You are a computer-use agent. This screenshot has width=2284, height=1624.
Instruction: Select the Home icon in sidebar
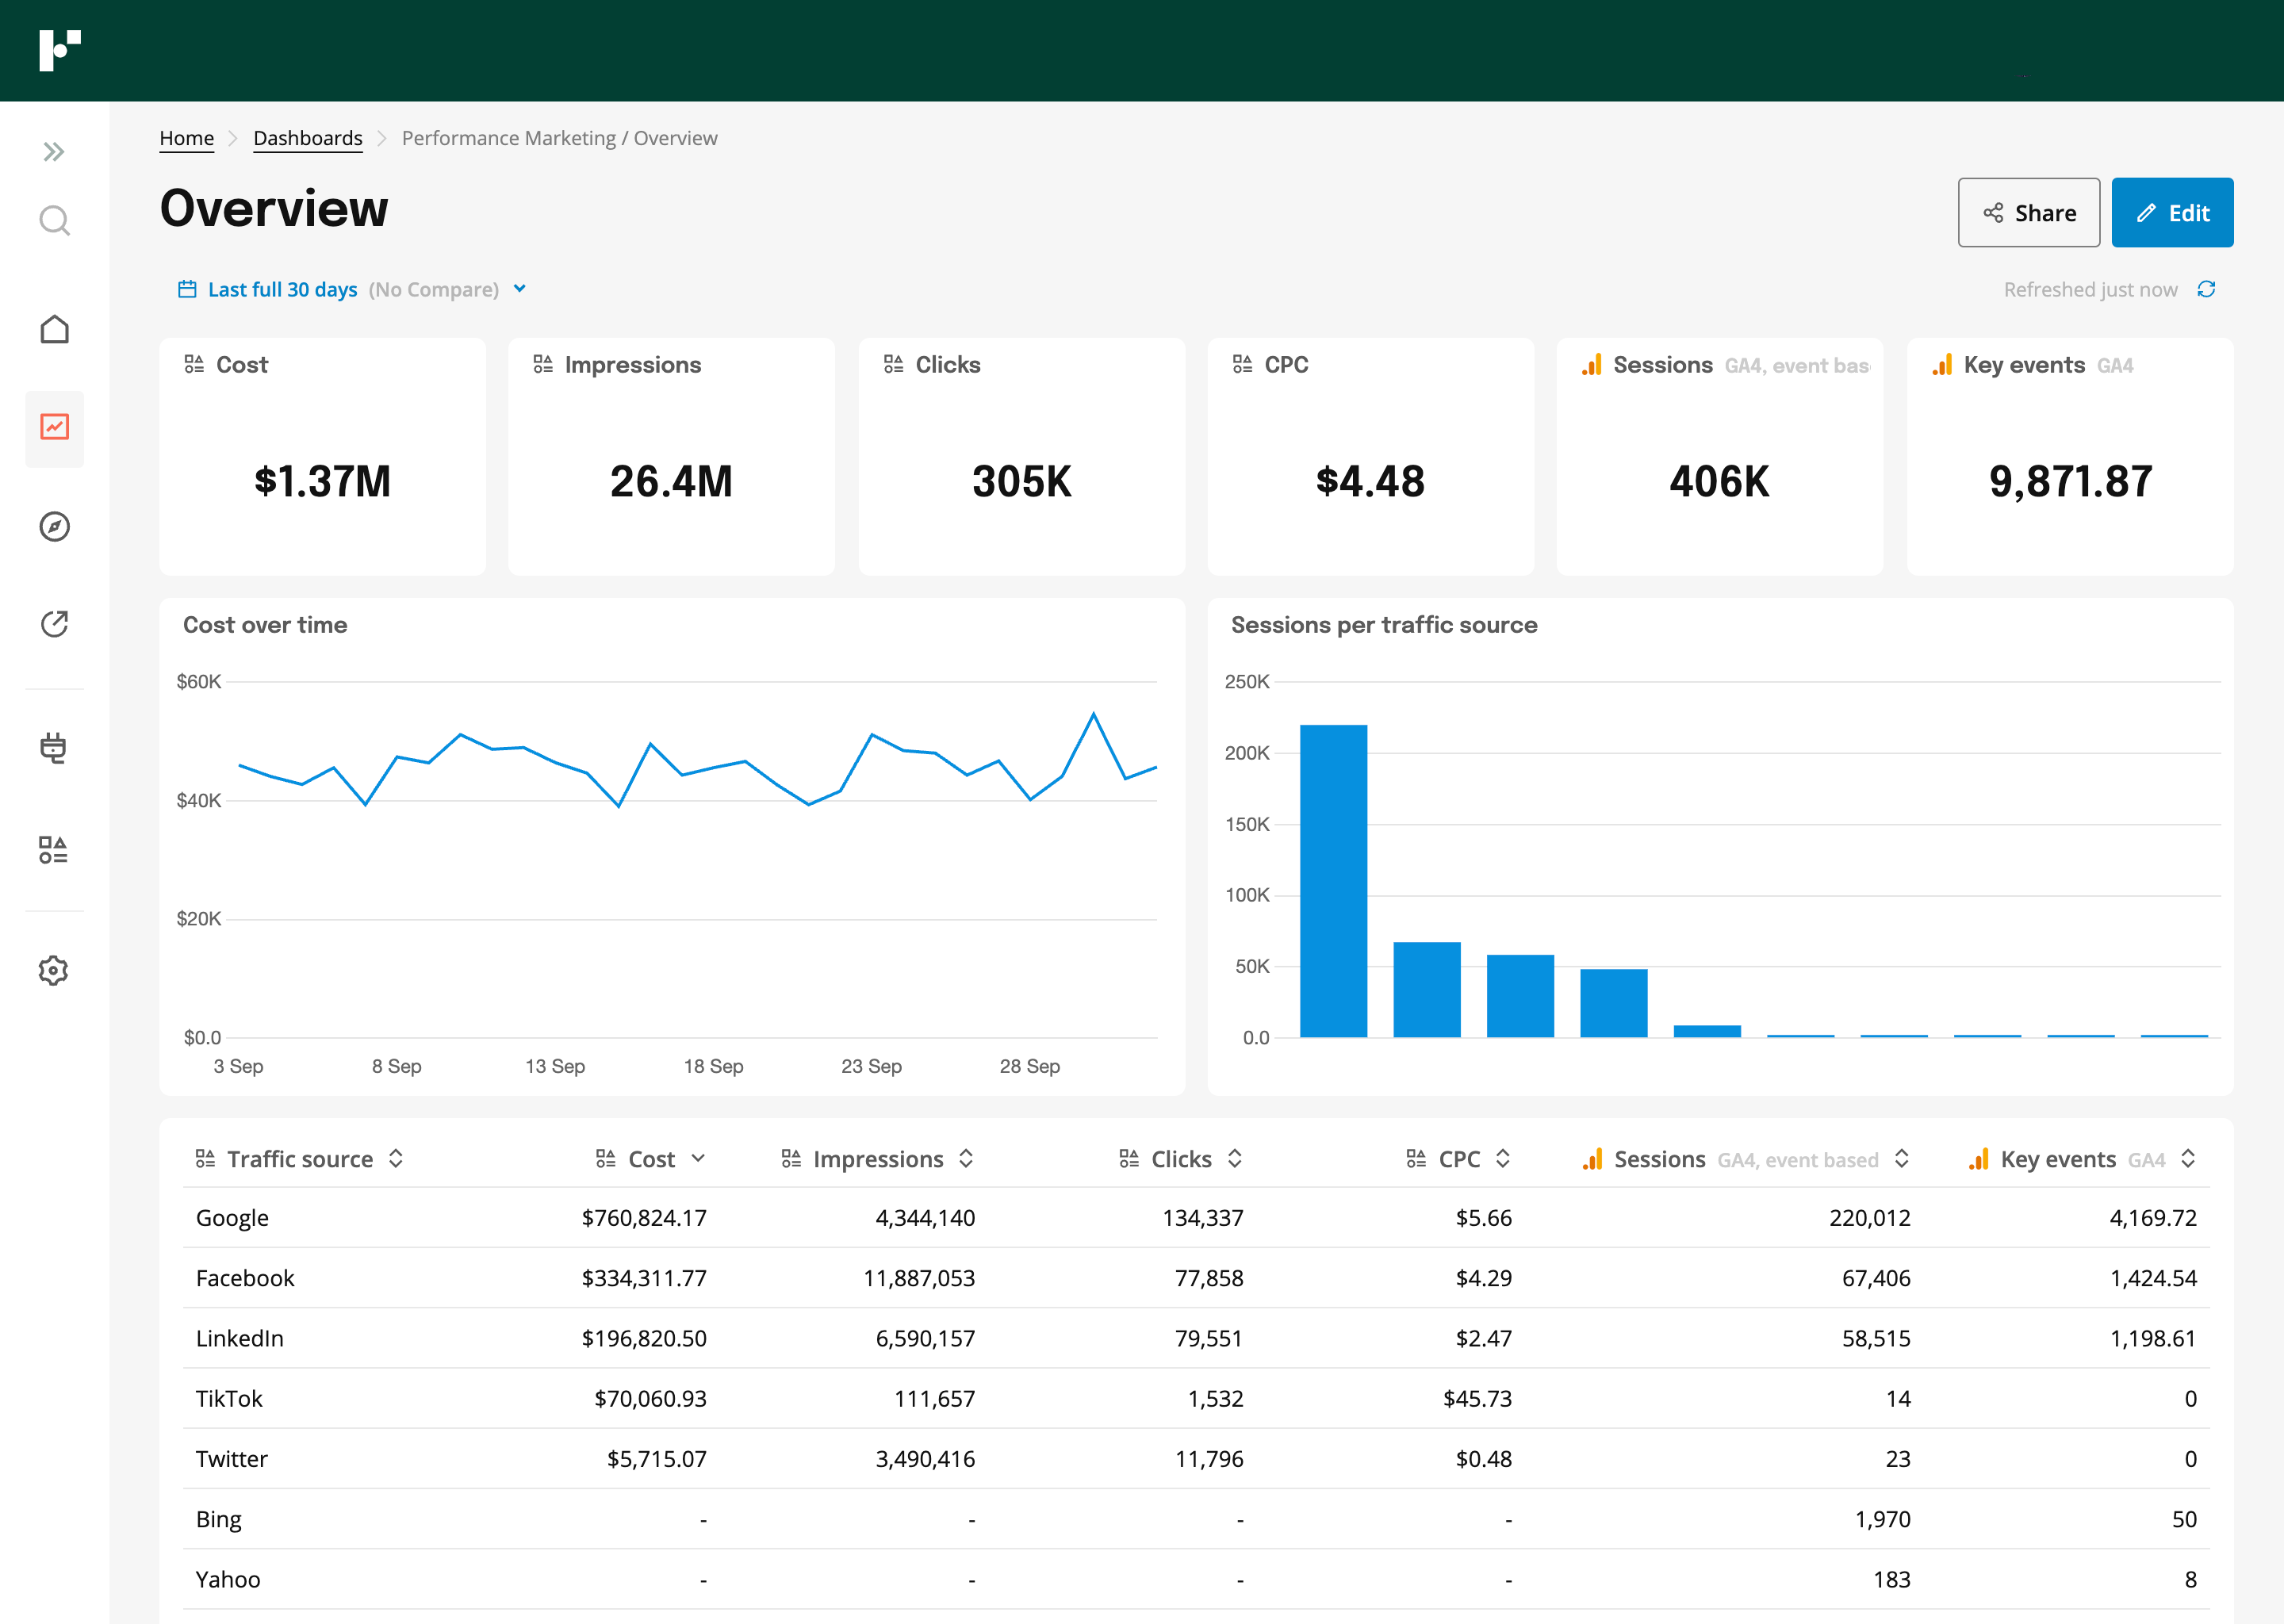pyautogui.click(x=54, y=328)
